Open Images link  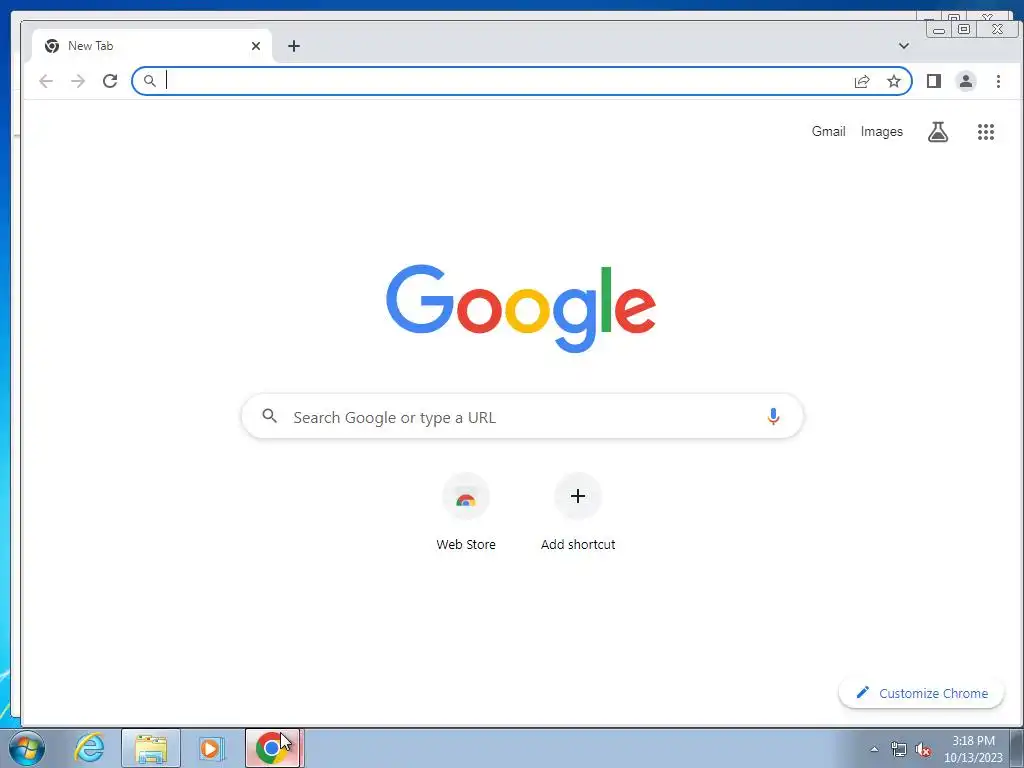click(x=882, y=131)
